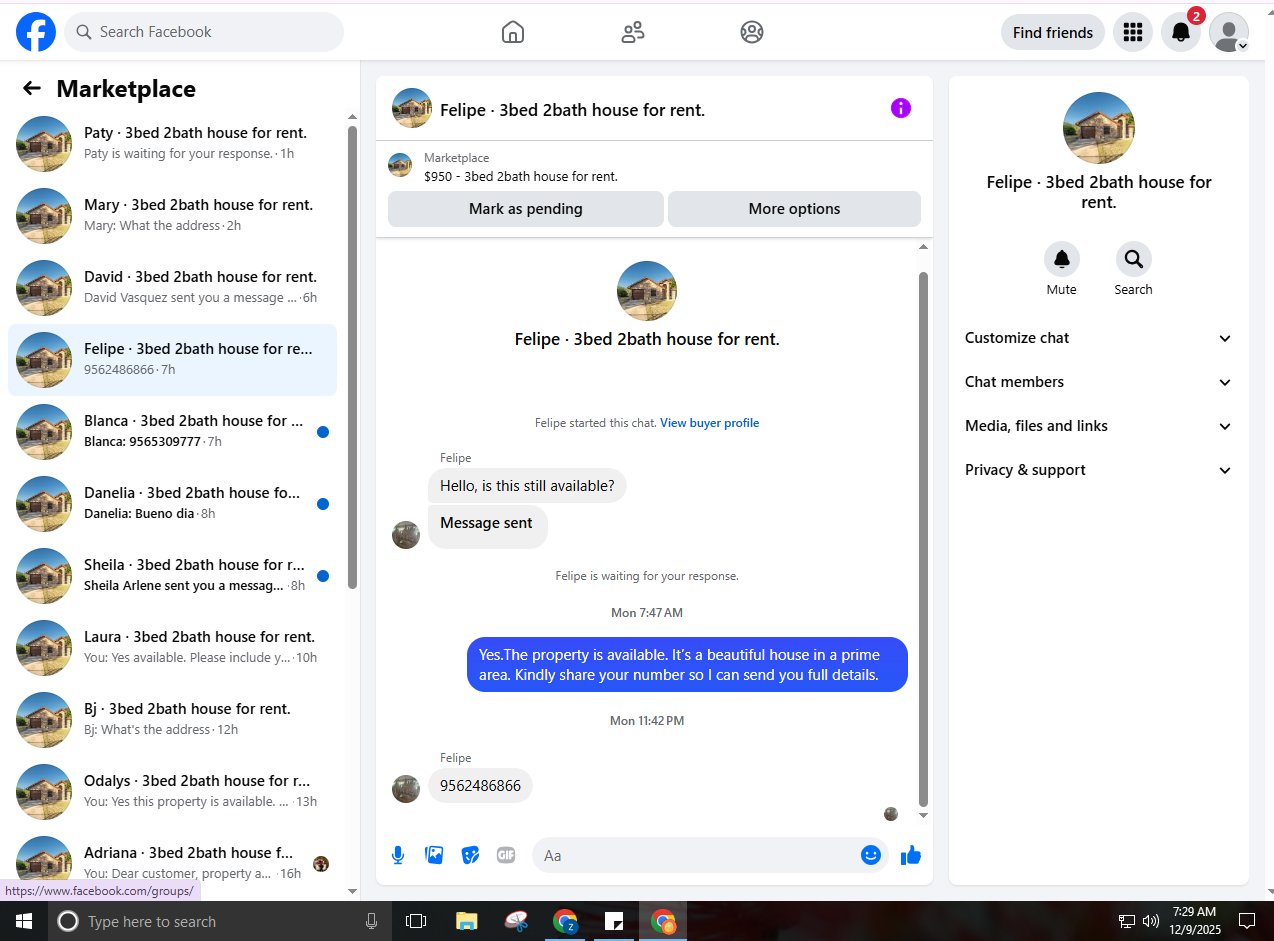1274x941 pixels.
Task: Open the black app on taskbar
Action: point(614,921)
